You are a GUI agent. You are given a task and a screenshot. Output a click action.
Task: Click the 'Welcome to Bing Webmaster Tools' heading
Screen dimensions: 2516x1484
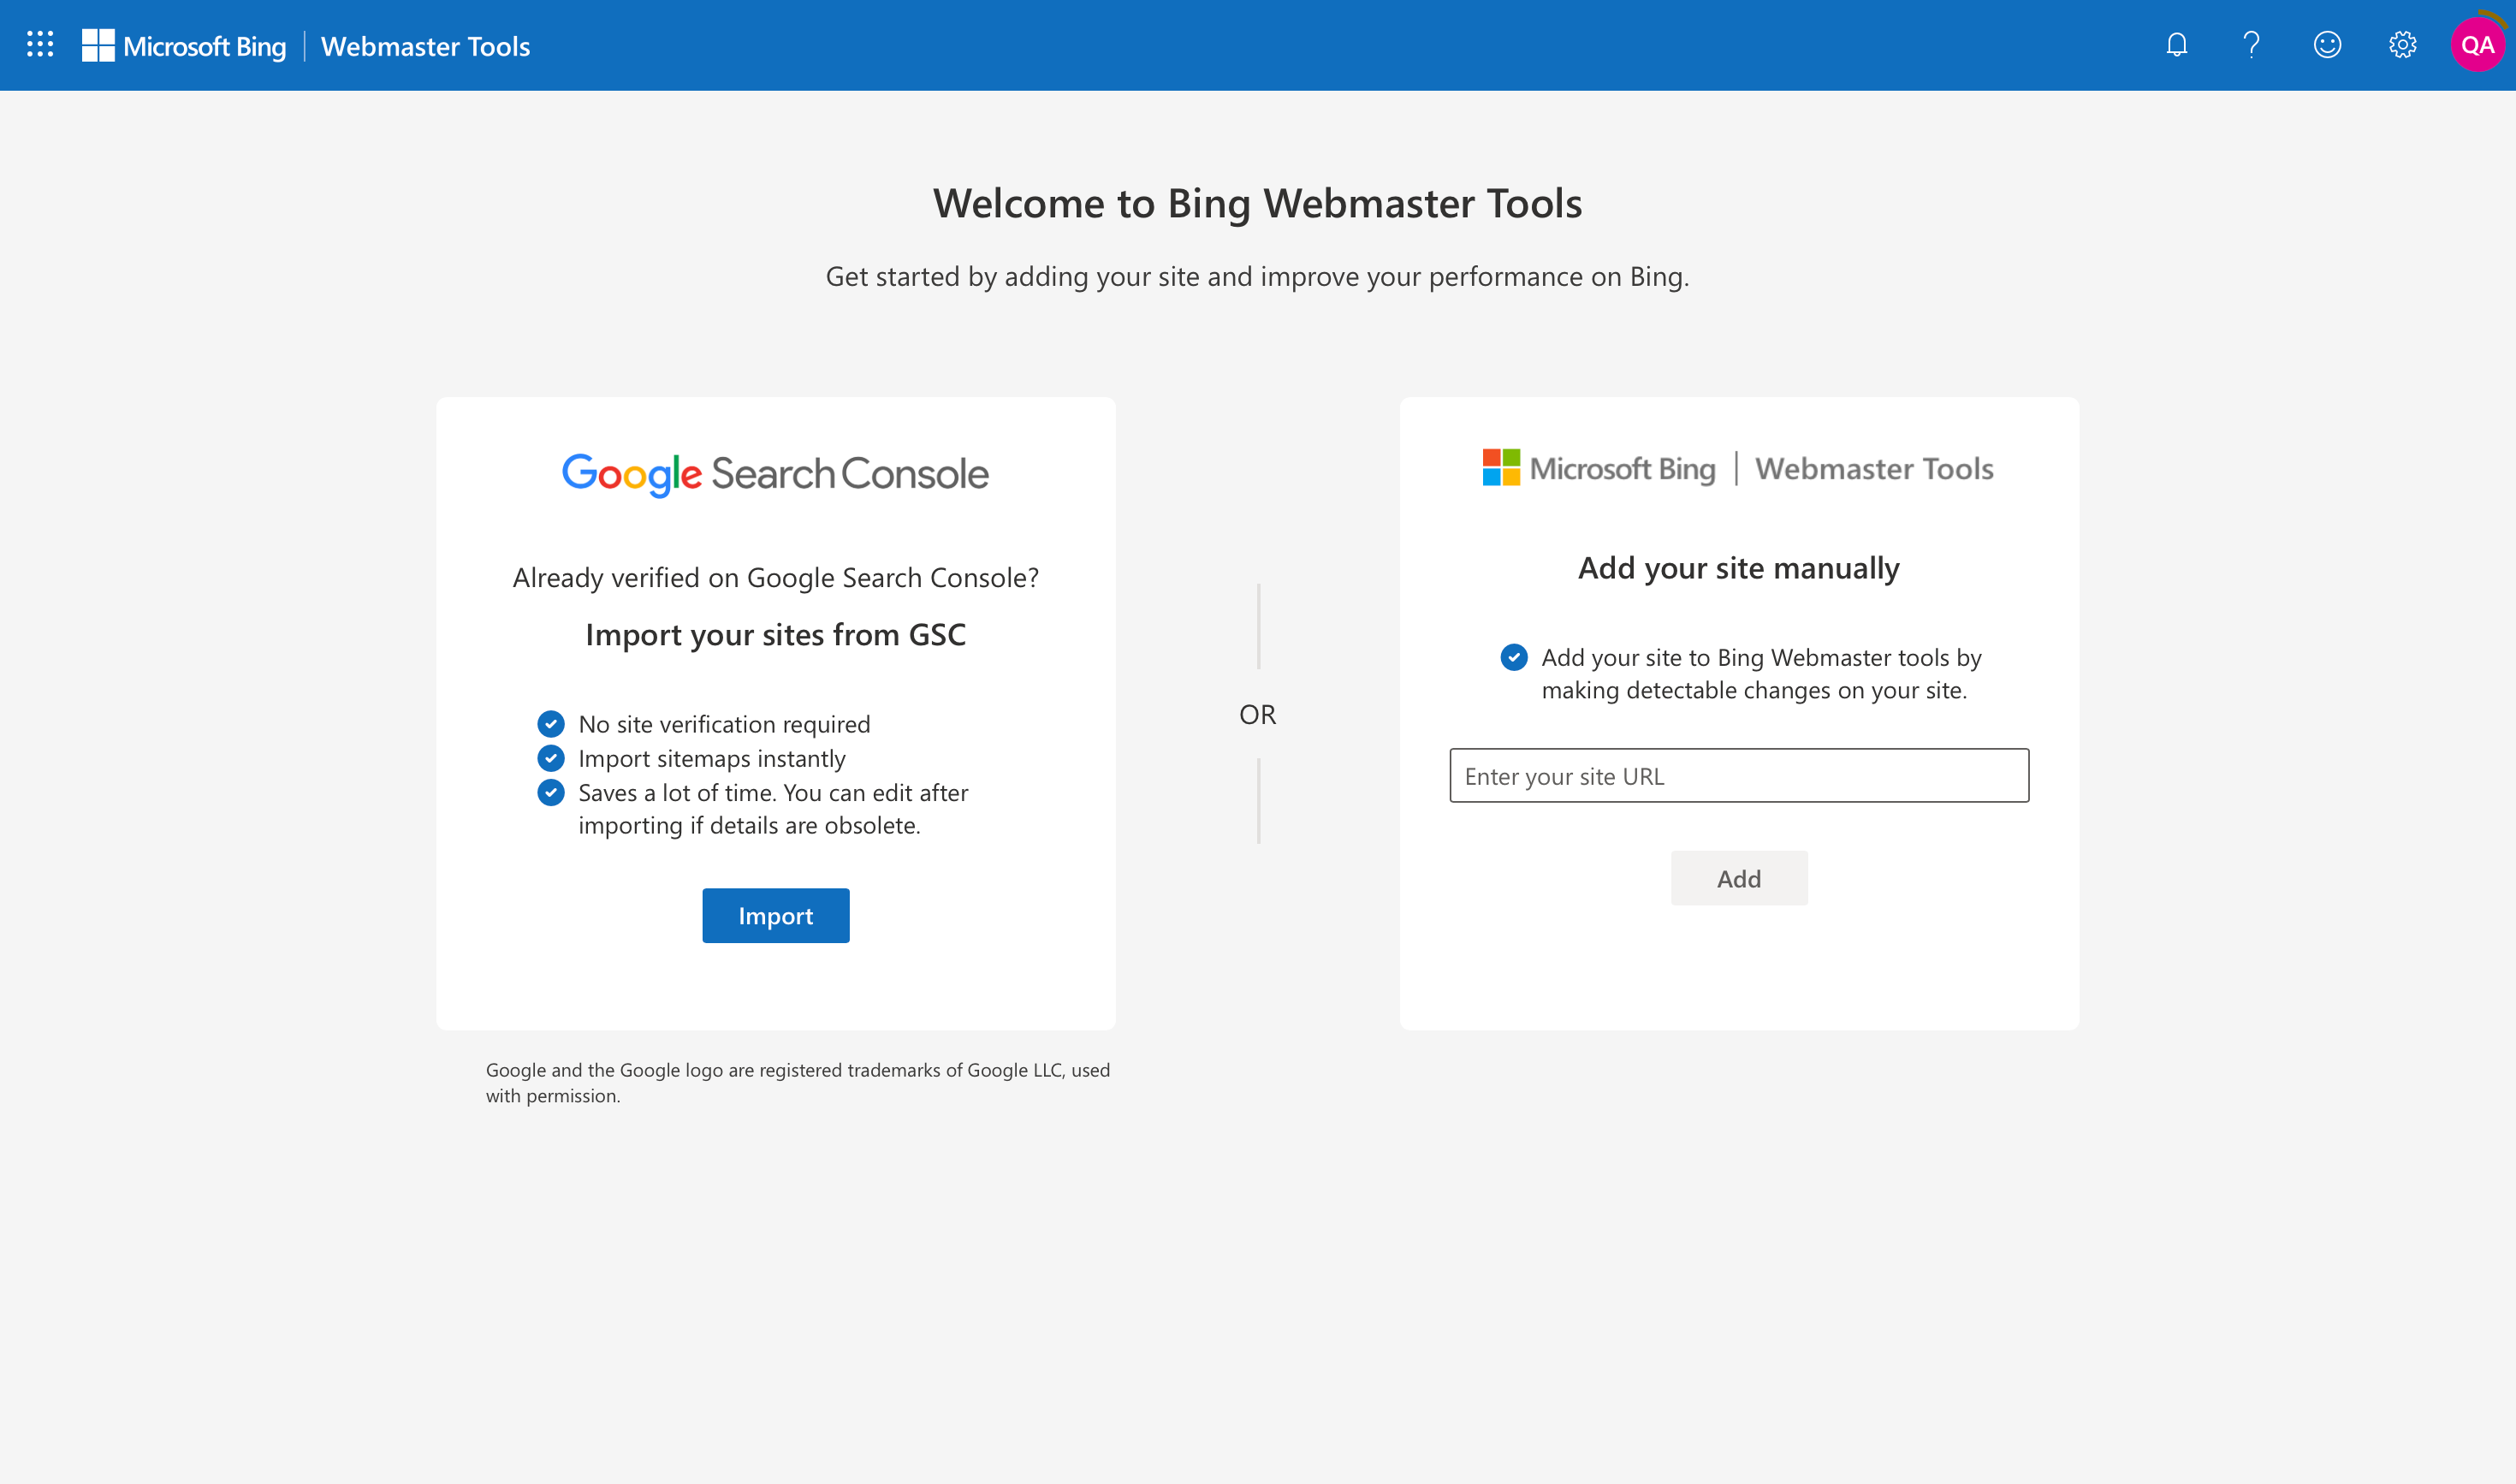tap(1257, 203)
